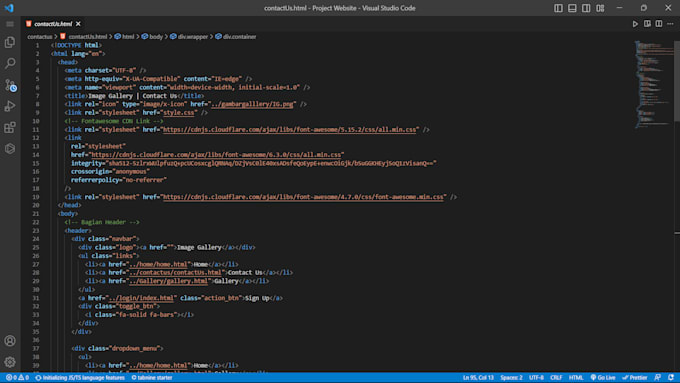
Task: Click the Ln 95, Col 13 cursor position
Action: tap(478, 378)
